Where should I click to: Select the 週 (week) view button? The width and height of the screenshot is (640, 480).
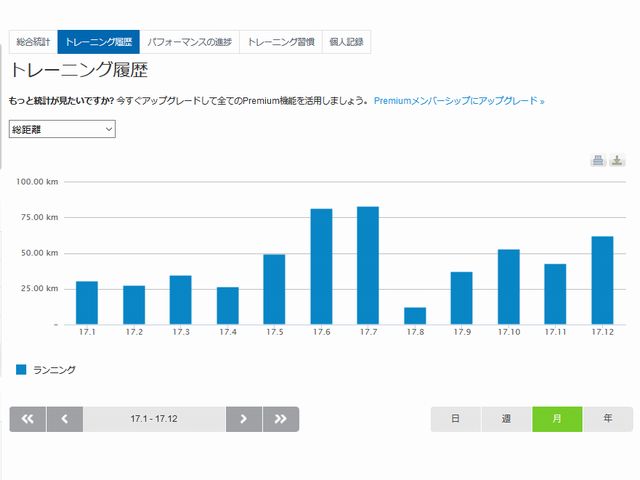[507, 419]
